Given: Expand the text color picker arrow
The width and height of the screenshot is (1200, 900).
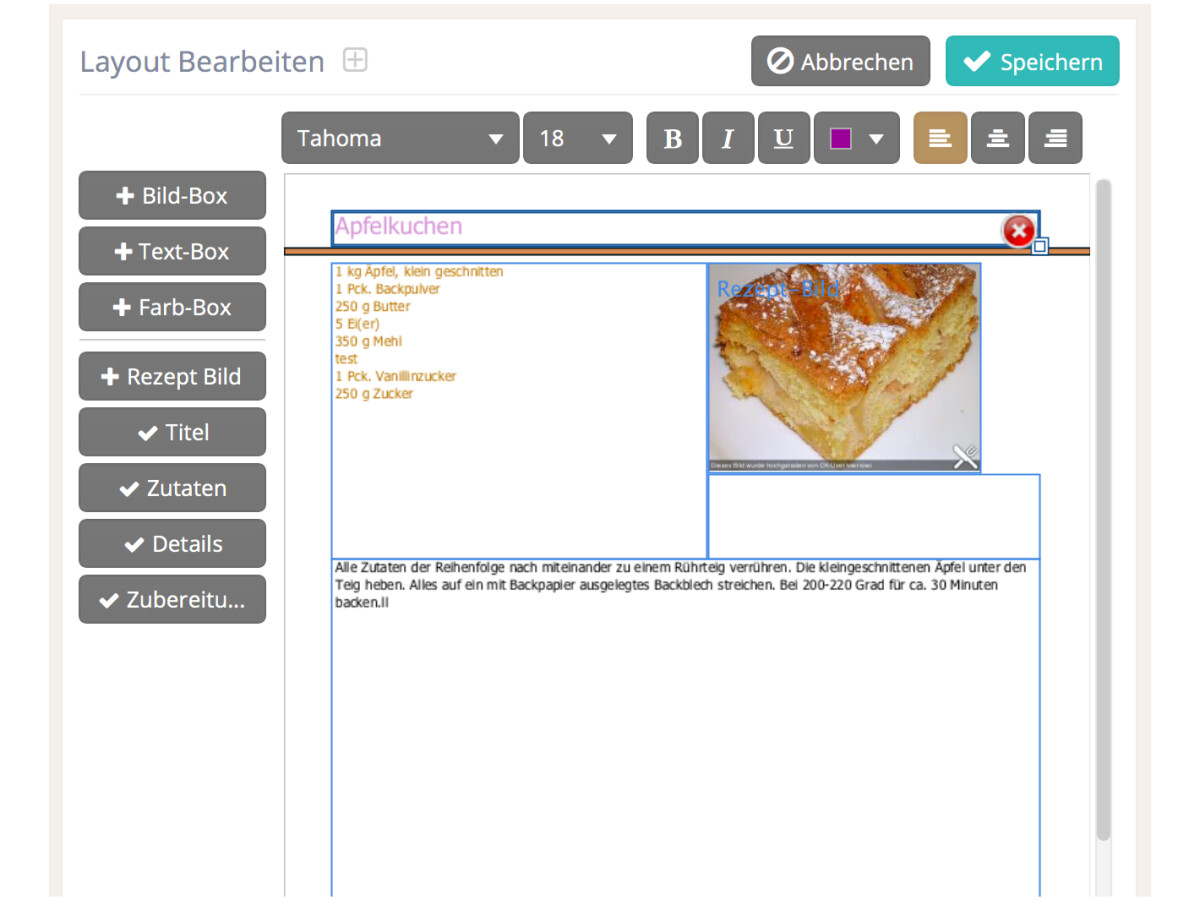Looking at the screenshot, I should tap(877, 138).
